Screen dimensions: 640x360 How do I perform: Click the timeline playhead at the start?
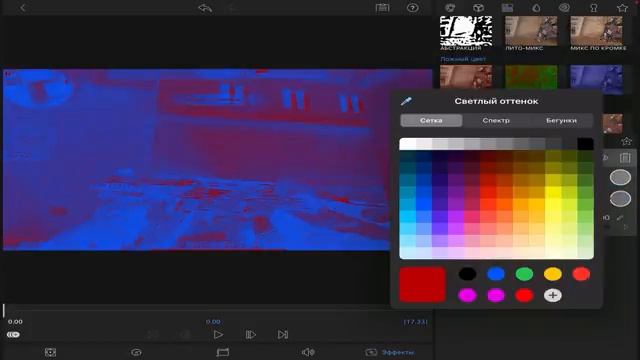pyautogui.click(x=4, y=310)
